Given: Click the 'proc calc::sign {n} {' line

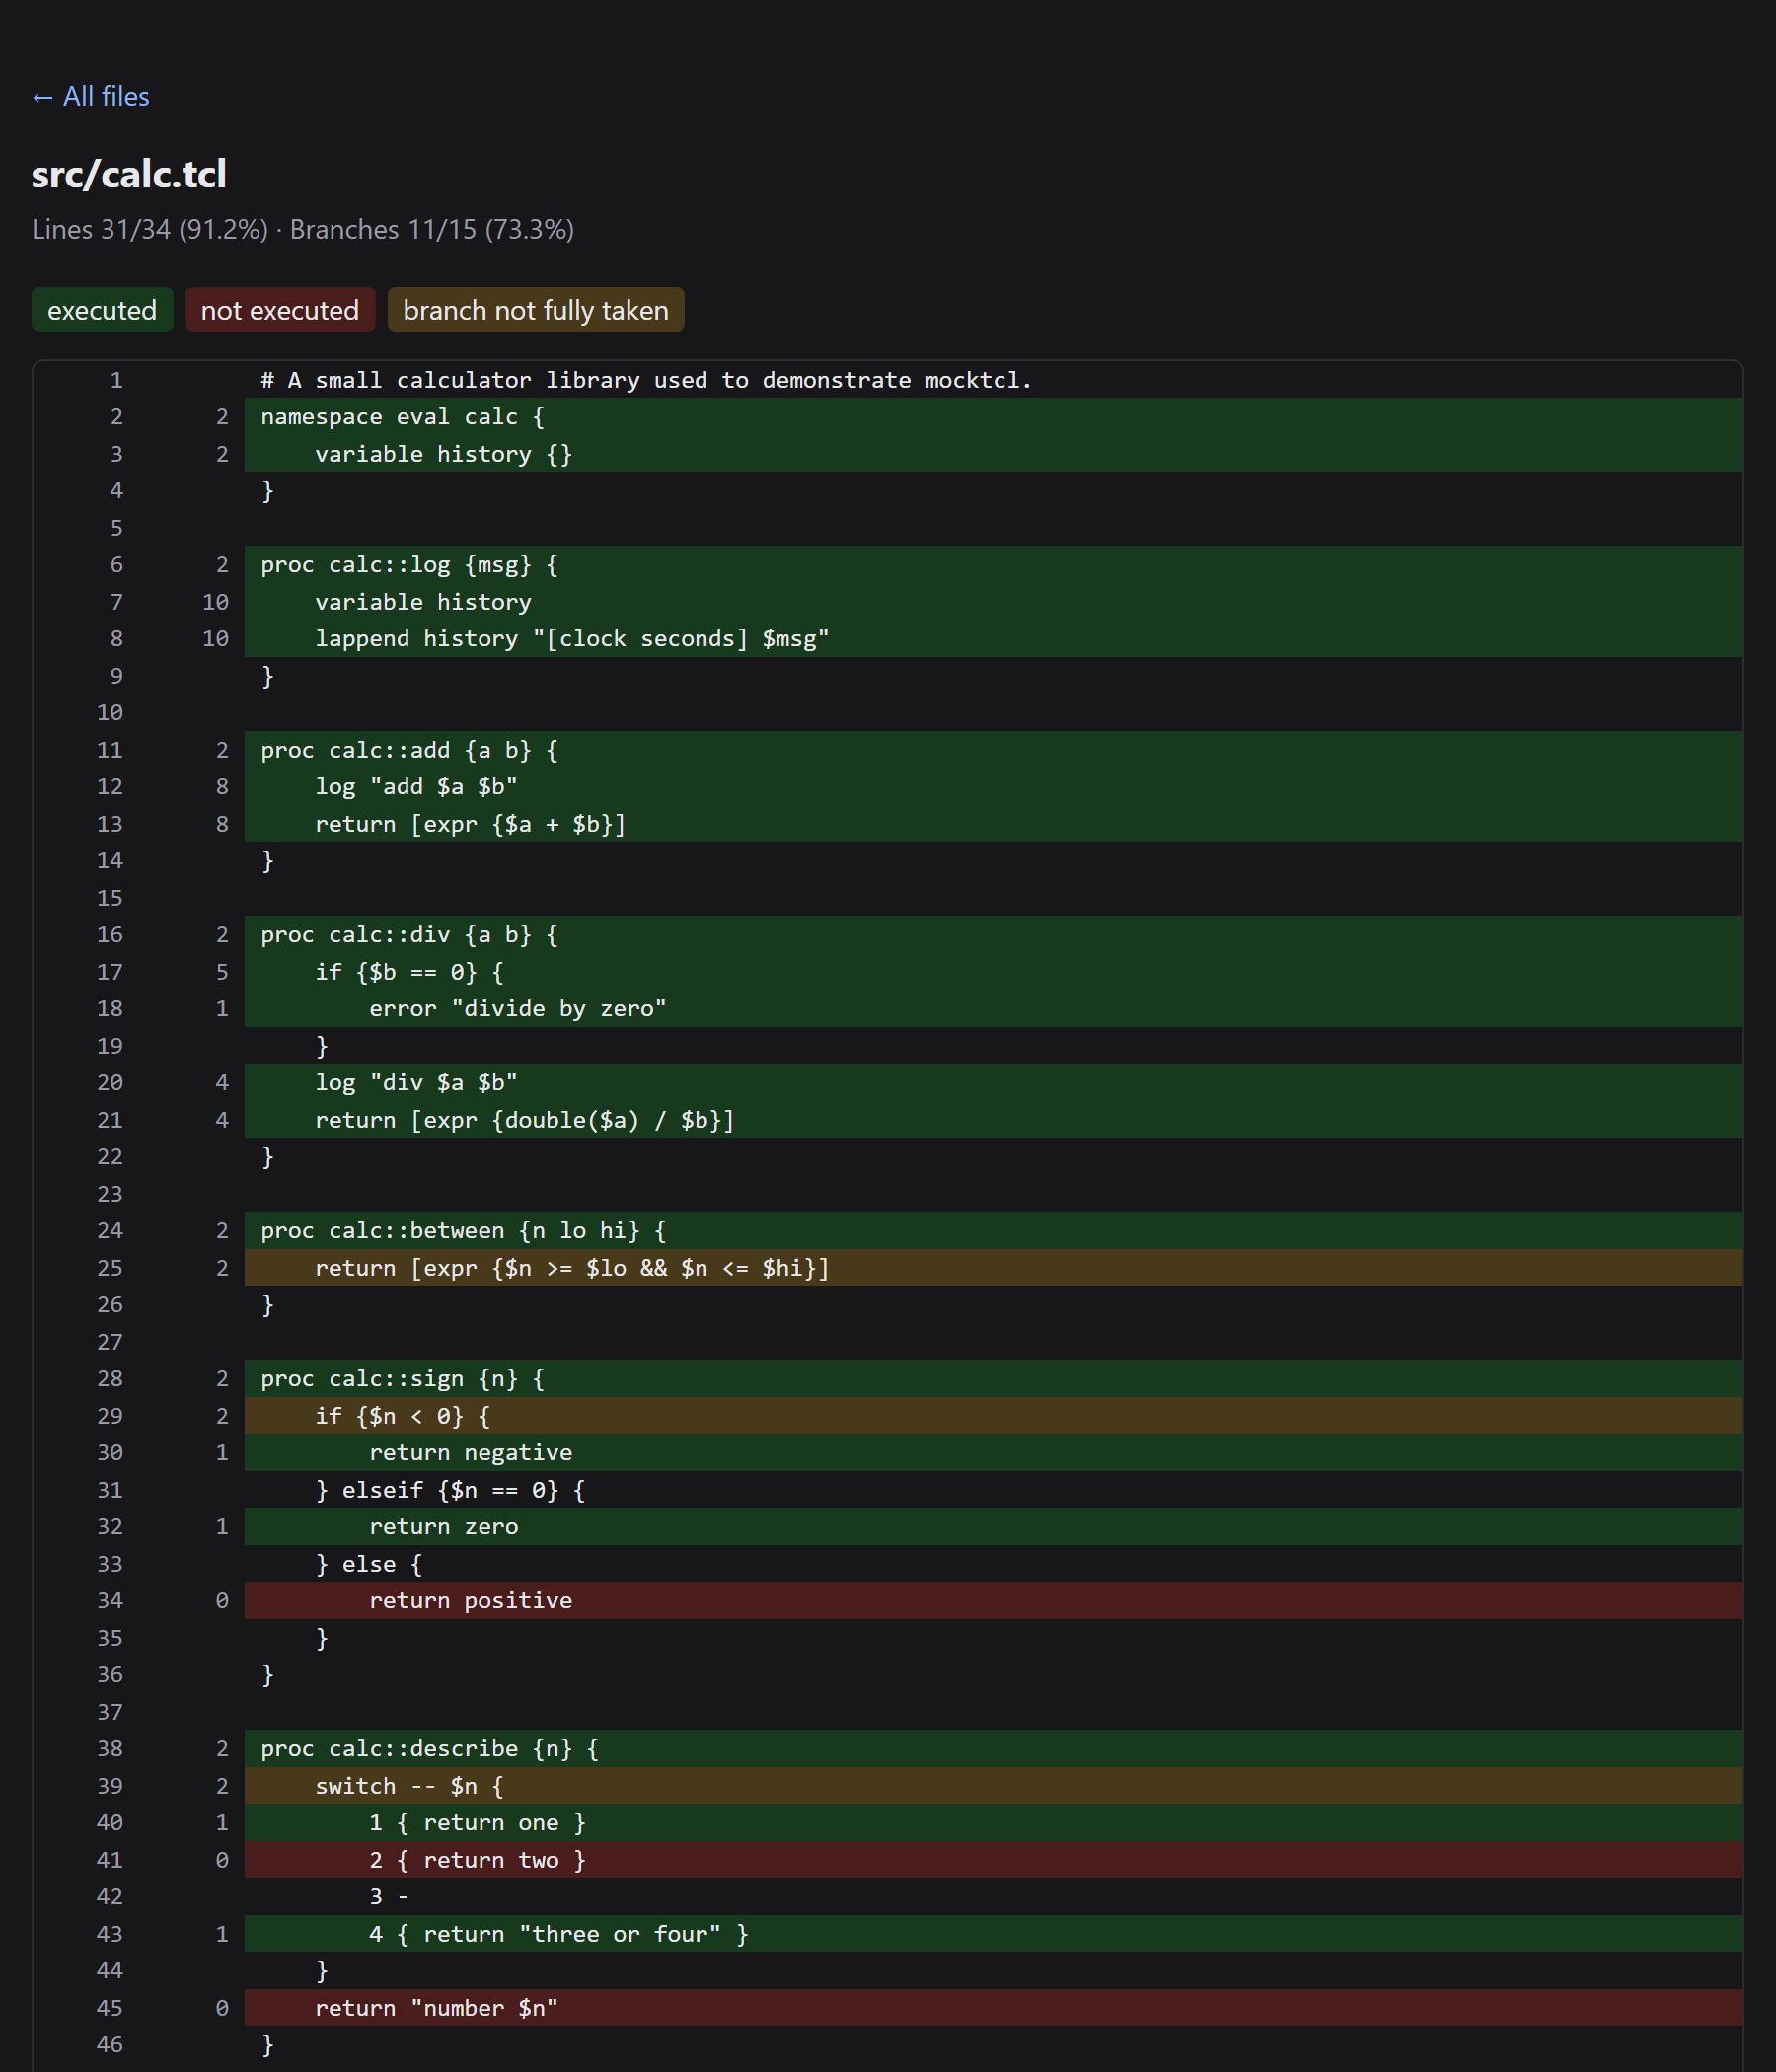Looking at the screenshot, I should pyautogui.click(x=994, y=1379).
